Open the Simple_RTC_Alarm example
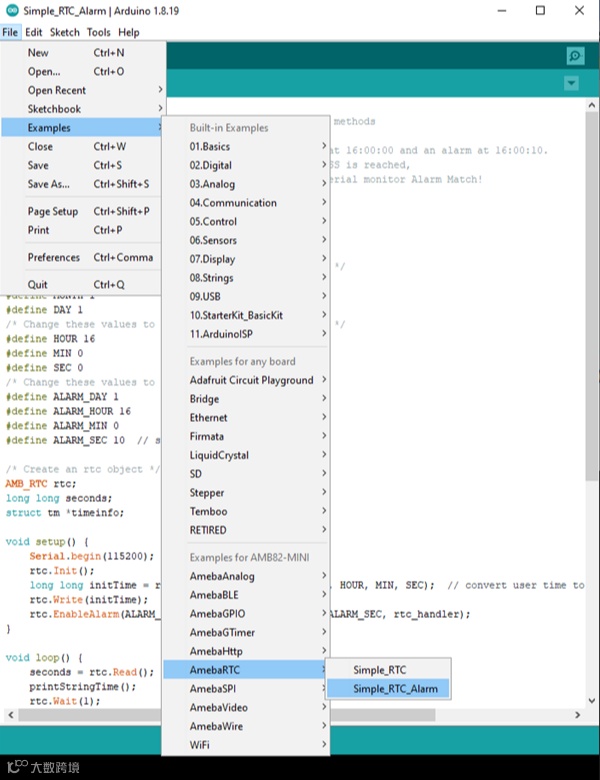600x780 pixels. click(388, 689)
